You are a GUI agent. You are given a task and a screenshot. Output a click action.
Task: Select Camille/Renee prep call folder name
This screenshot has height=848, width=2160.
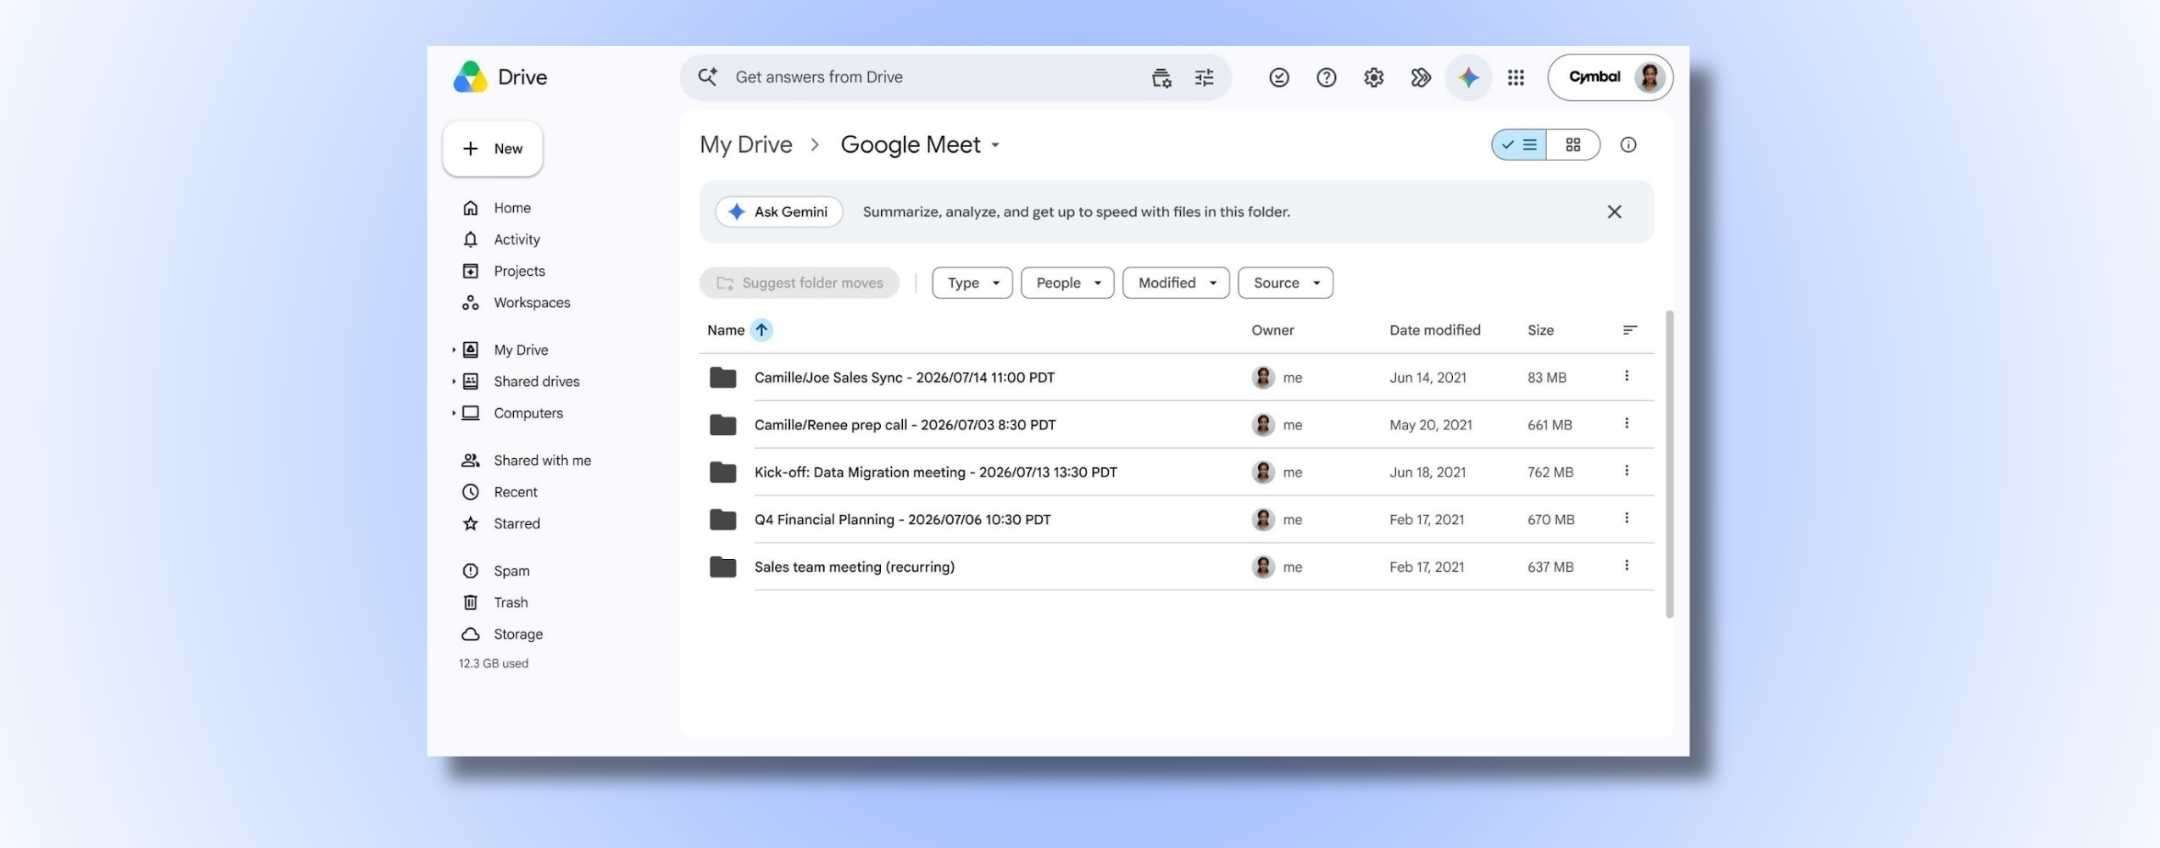(905, 425)
